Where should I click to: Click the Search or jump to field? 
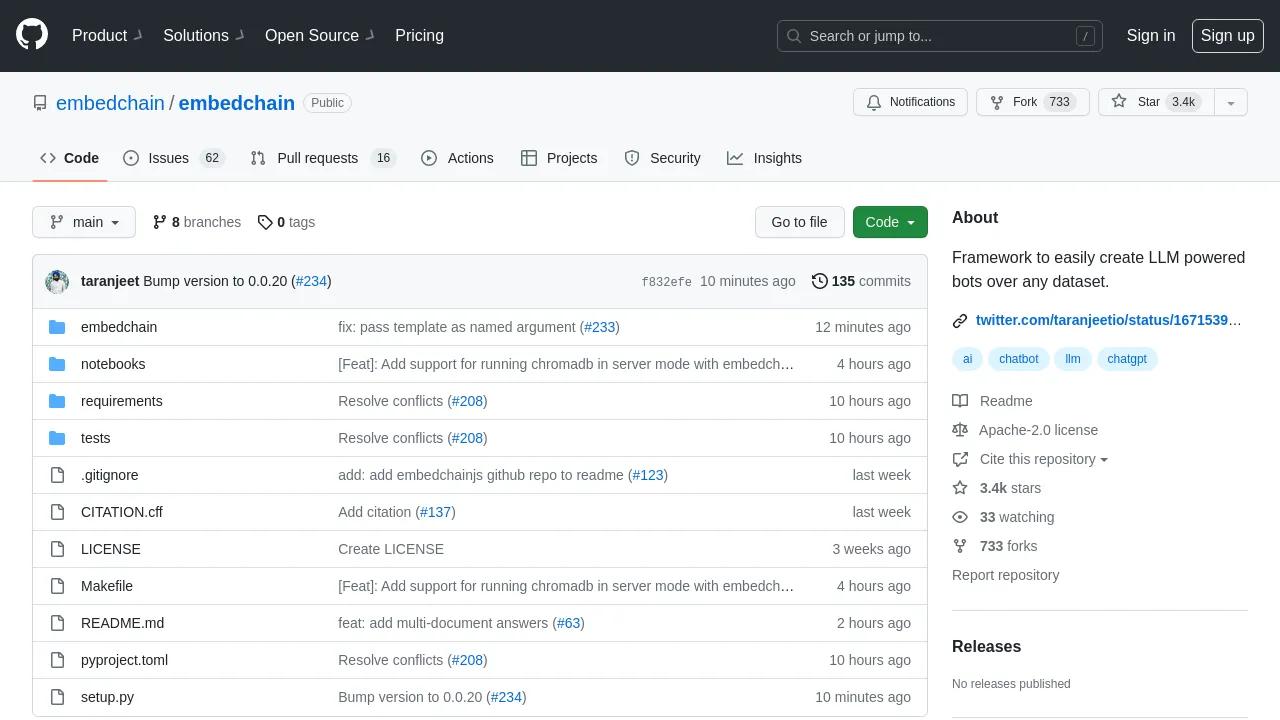(x=939, y=36)
